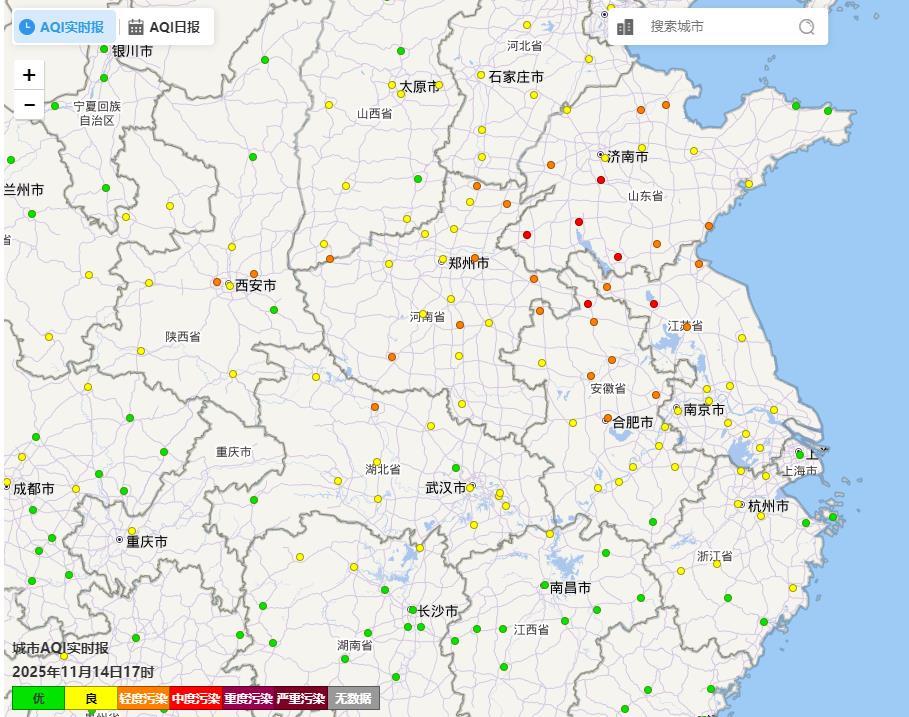
Task: Click the city-buildings icon beside the search box
Action: coord(625,27)
